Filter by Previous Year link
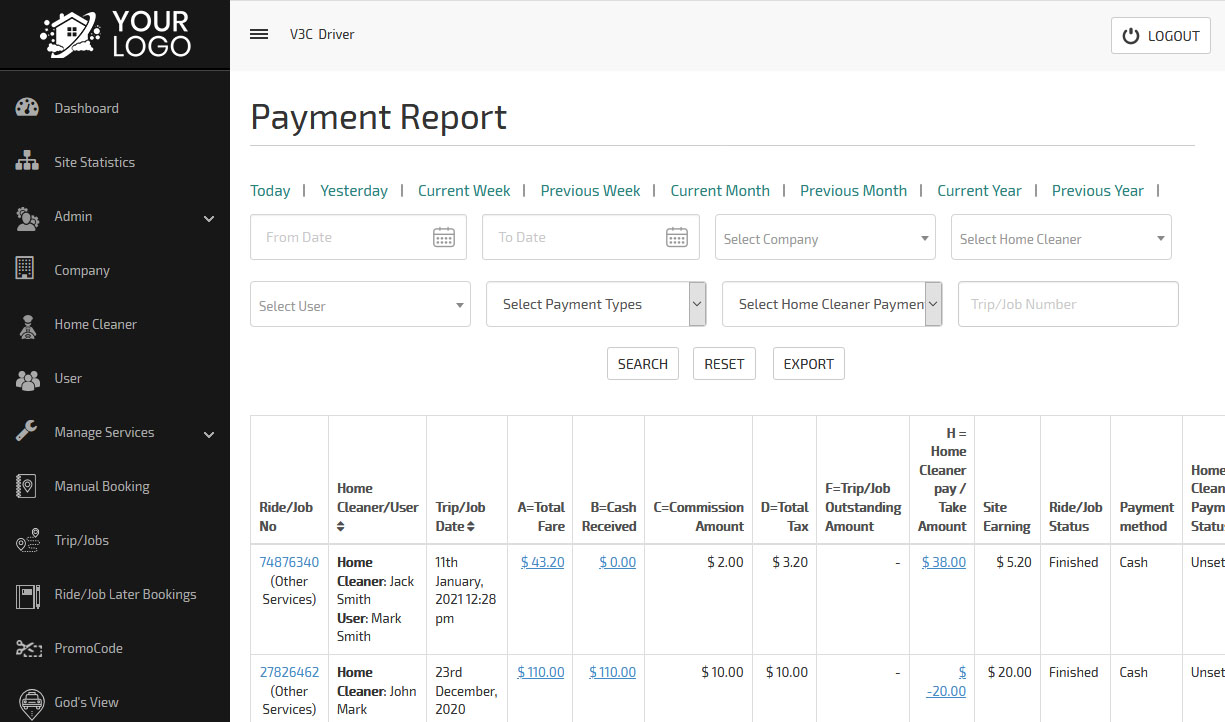 1097,191
